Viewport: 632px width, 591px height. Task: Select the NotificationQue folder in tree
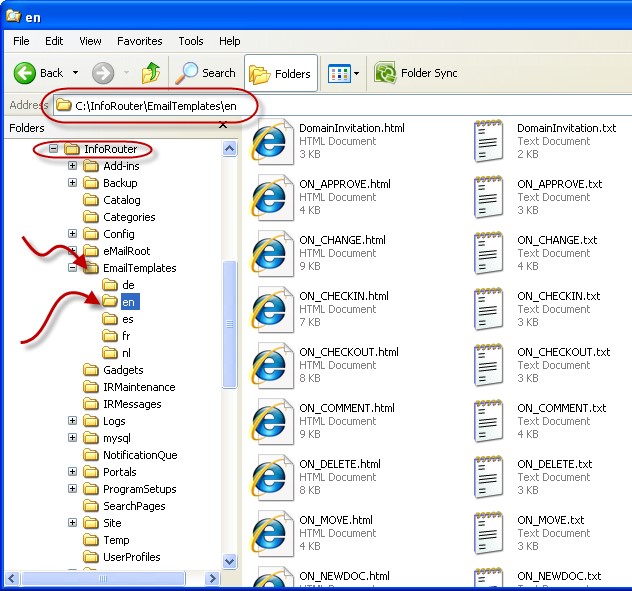(131, 455)
